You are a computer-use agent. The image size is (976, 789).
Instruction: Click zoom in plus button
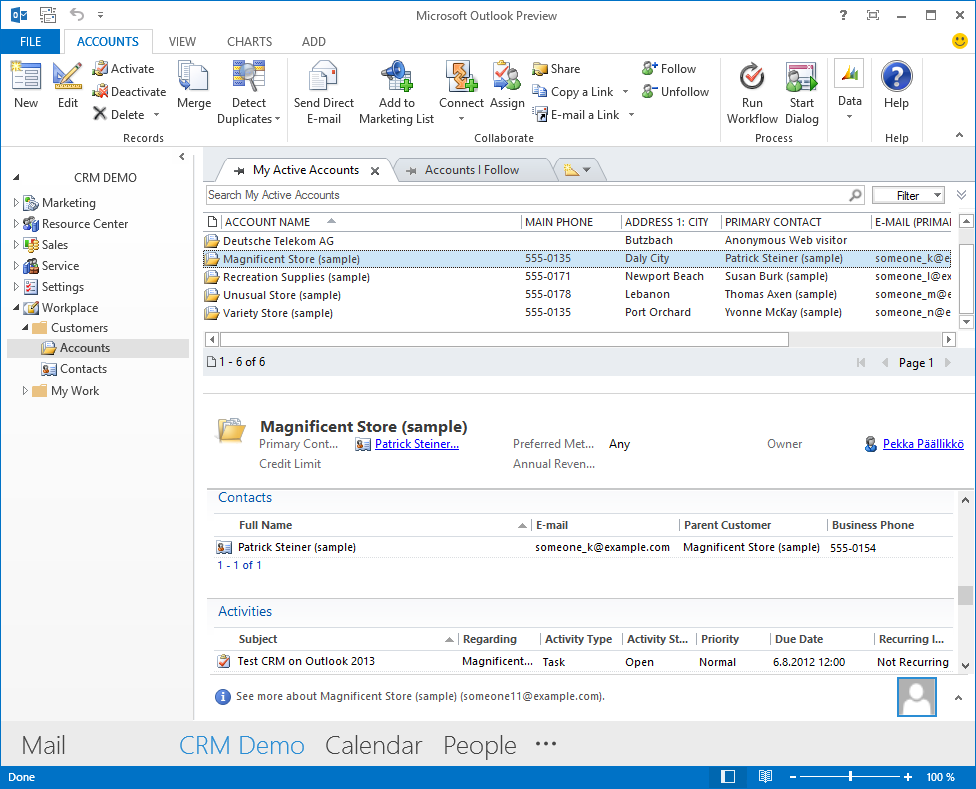click(x=908, y=777)
